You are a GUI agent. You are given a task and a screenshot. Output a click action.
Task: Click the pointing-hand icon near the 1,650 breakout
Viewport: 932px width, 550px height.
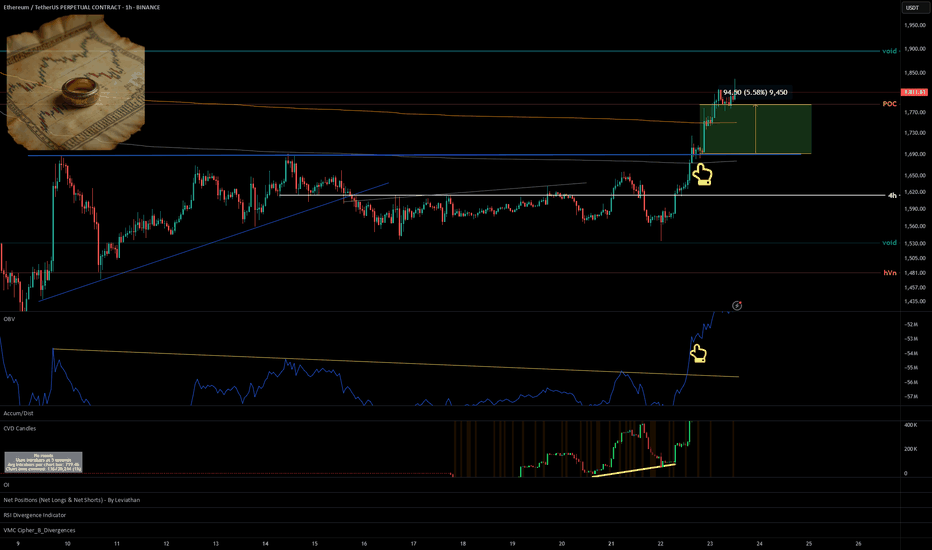coord(702,175)
